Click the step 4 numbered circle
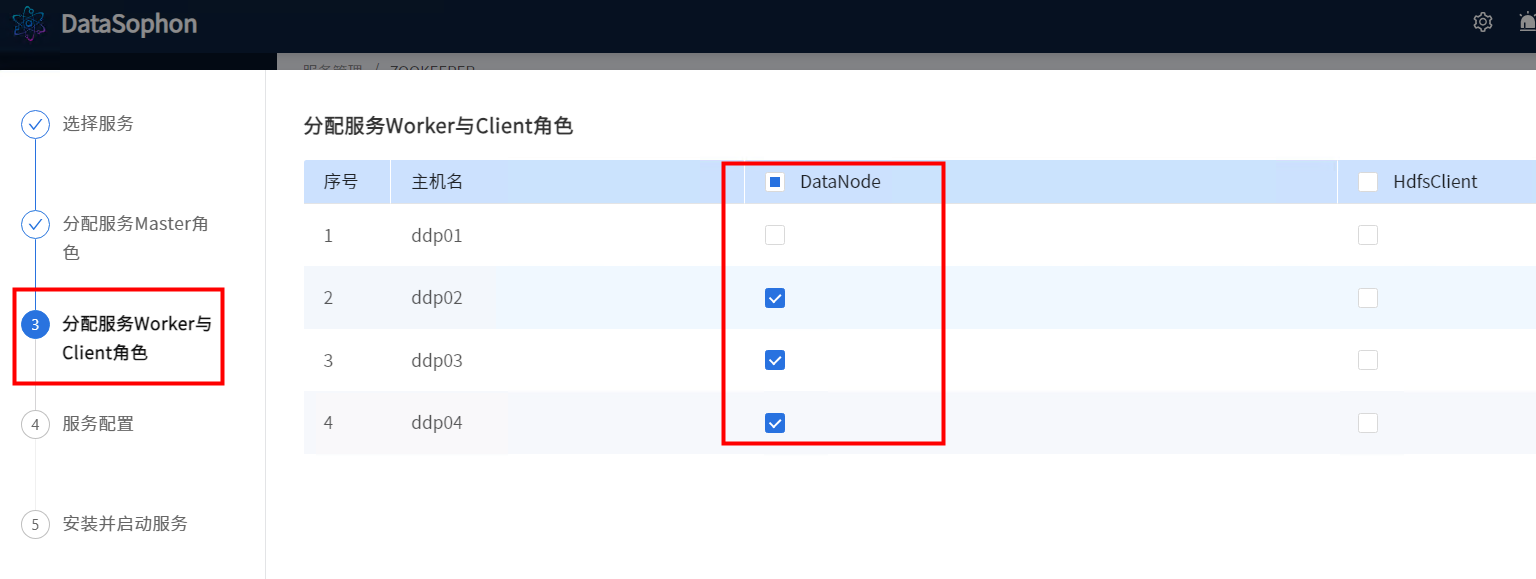This screenshot has height=579, width=1536. (35, 424)
